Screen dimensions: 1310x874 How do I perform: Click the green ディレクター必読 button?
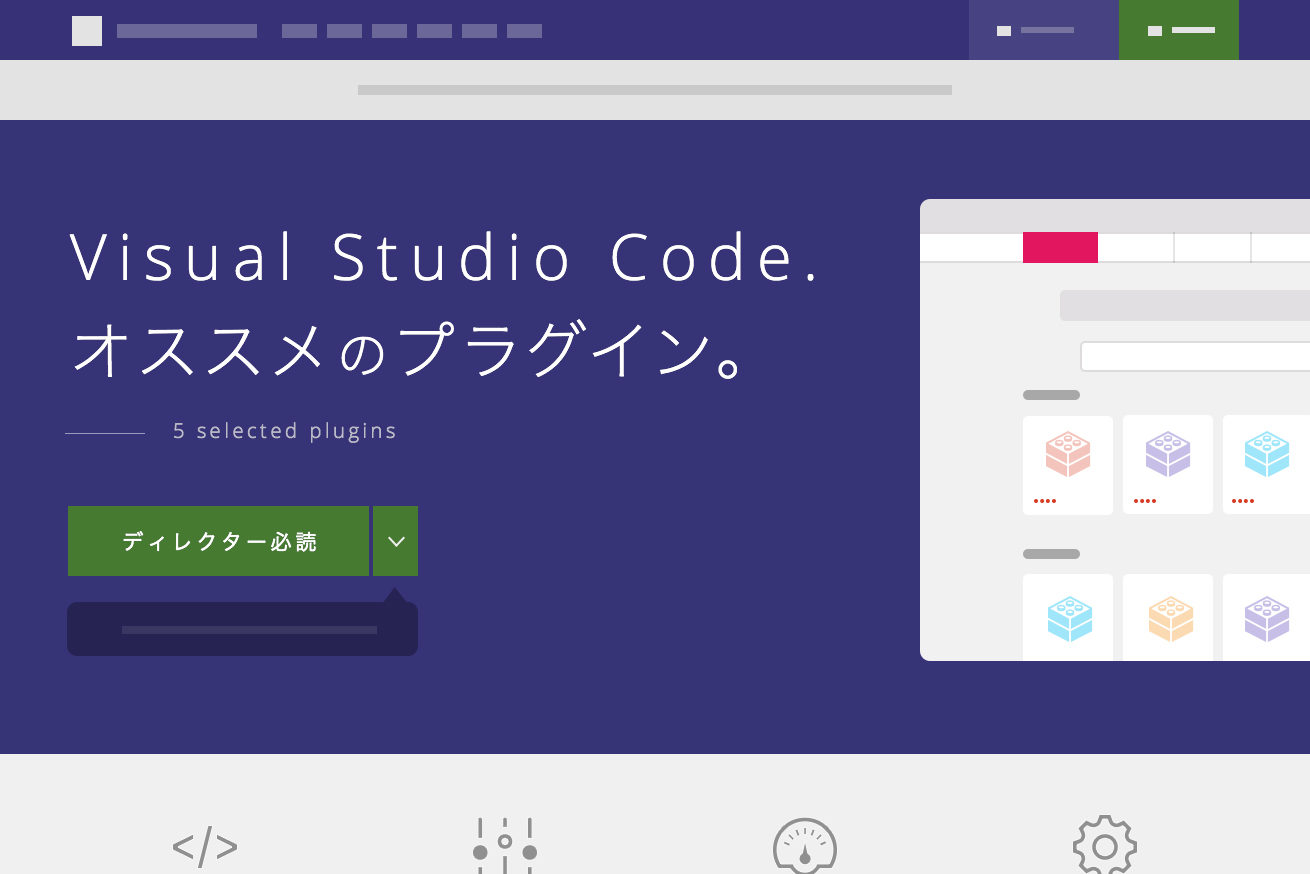click(x=218, y=541)
